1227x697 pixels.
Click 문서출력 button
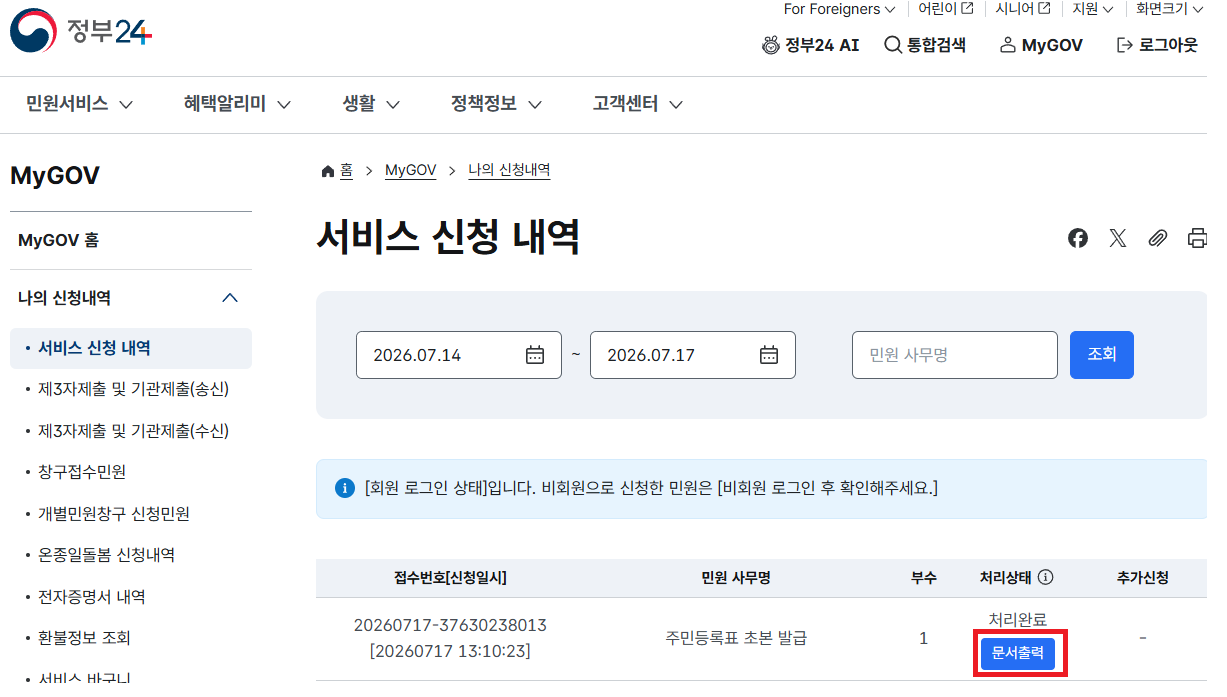pos(1017,653)
